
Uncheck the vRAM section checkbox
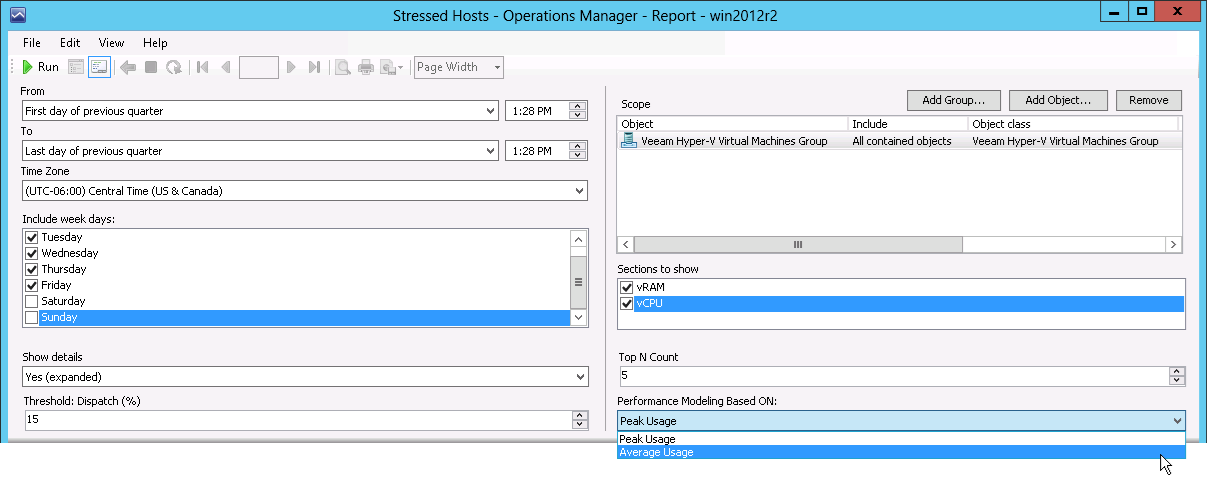tap(627, 287)
